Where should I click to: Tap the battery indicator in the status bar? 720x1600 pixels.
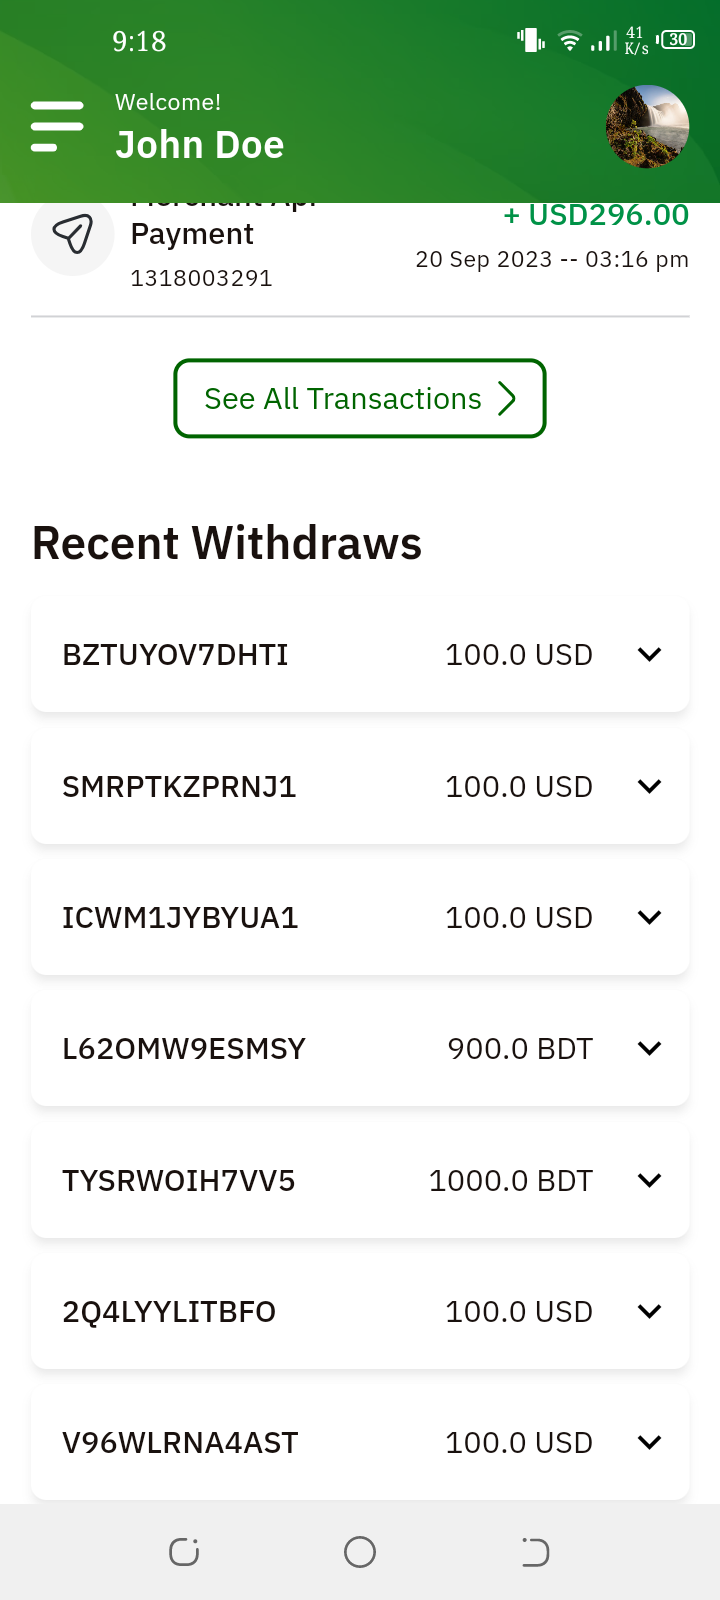coord(677,40)
